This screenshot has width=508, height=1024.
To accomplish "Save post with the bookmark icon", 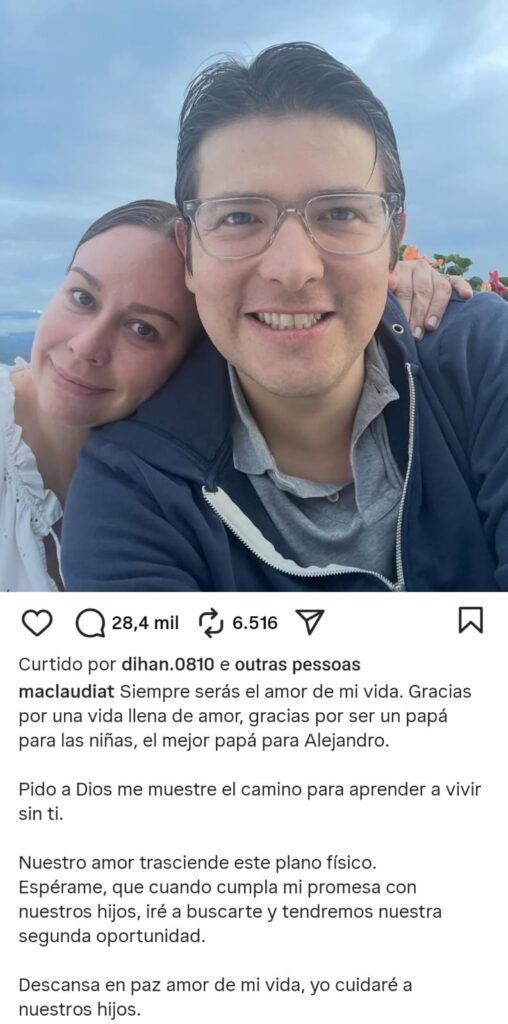I will pyautogui.click(x=471, y=620).
